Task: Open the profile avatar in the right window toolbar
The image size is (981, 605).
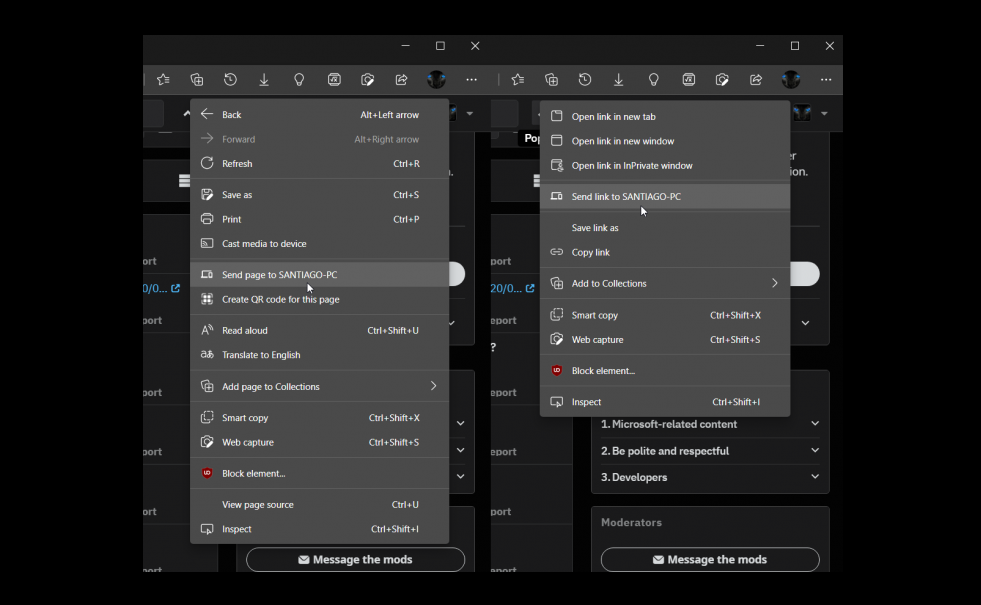Action: [x=791, y=80]
